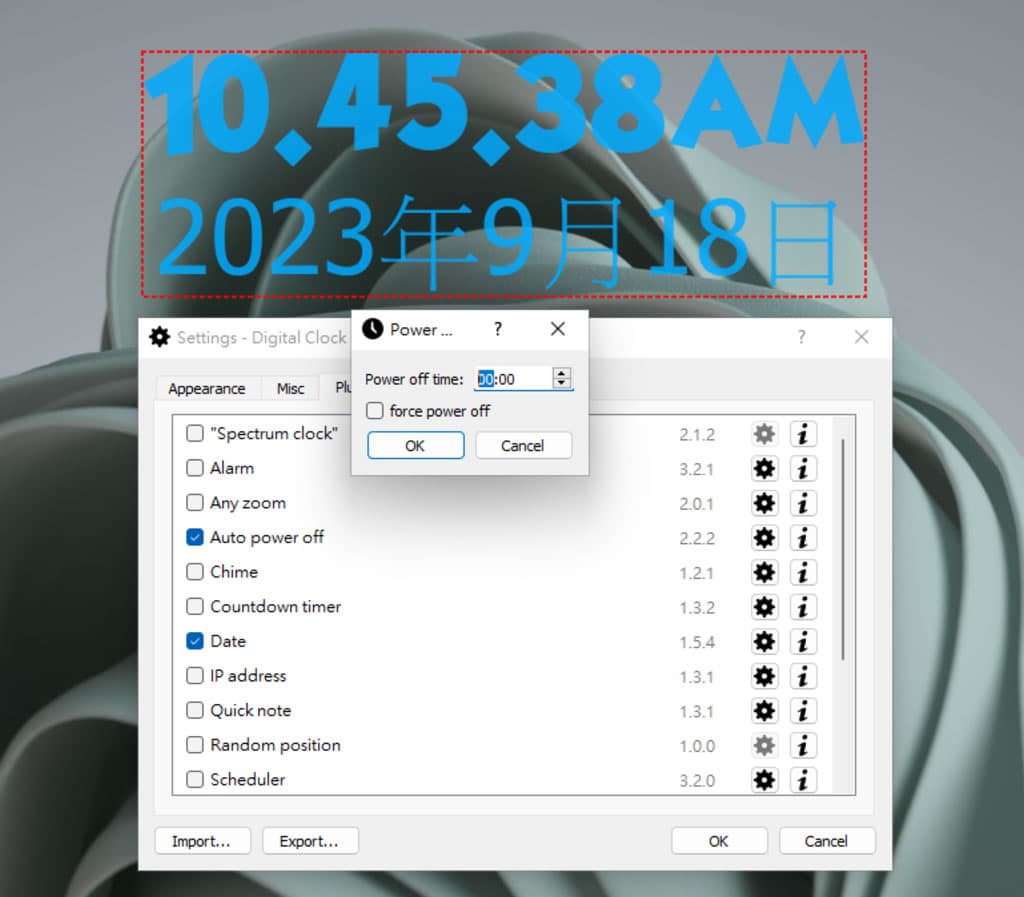Open settings gear for Random position plugin
Image resolution: width=1024 pixels, height=897 pixels.
click(764, 746)
